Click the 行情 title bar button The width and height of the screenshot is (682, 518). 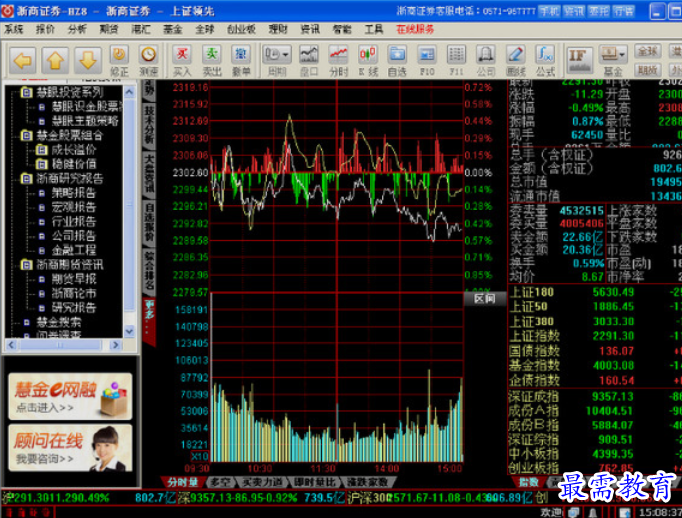click(x=623, y=11)
